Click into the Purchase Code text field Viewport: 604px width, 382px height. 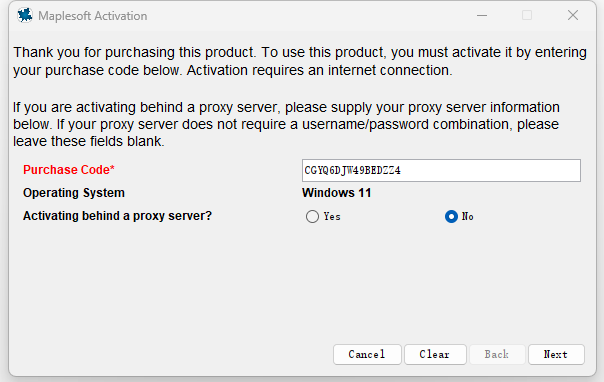coord(441,170)
